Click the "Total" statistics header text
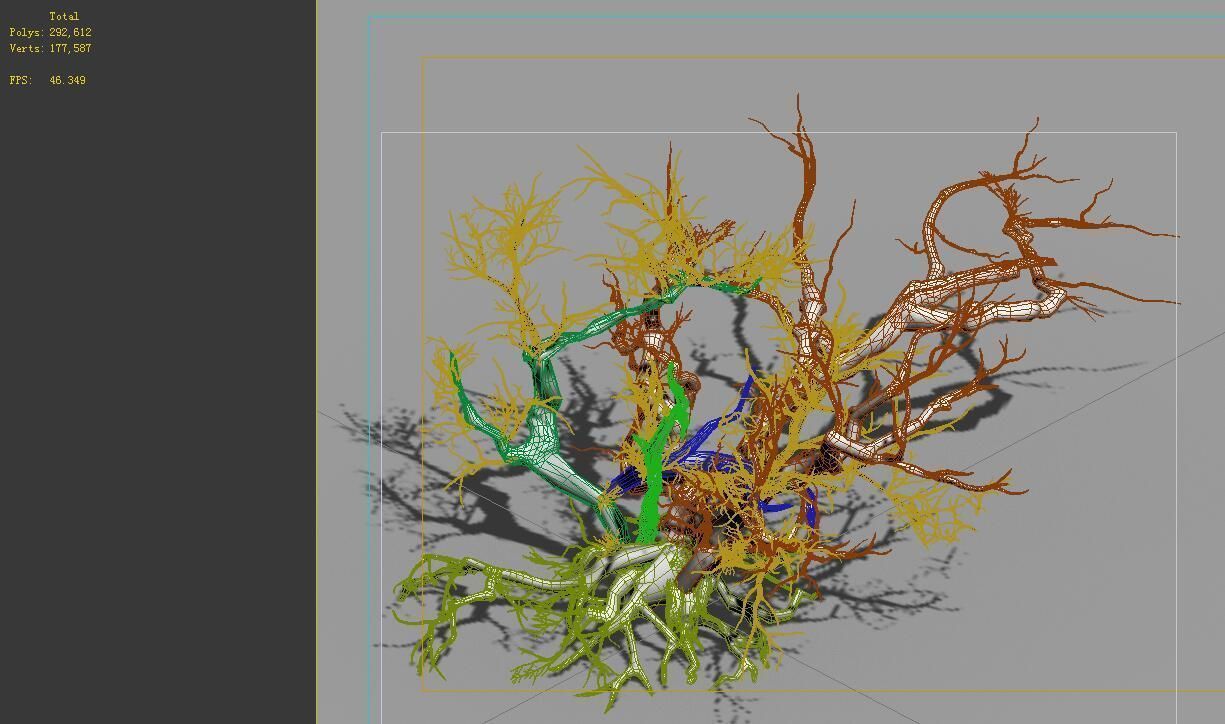 click(x=64, y=16)
